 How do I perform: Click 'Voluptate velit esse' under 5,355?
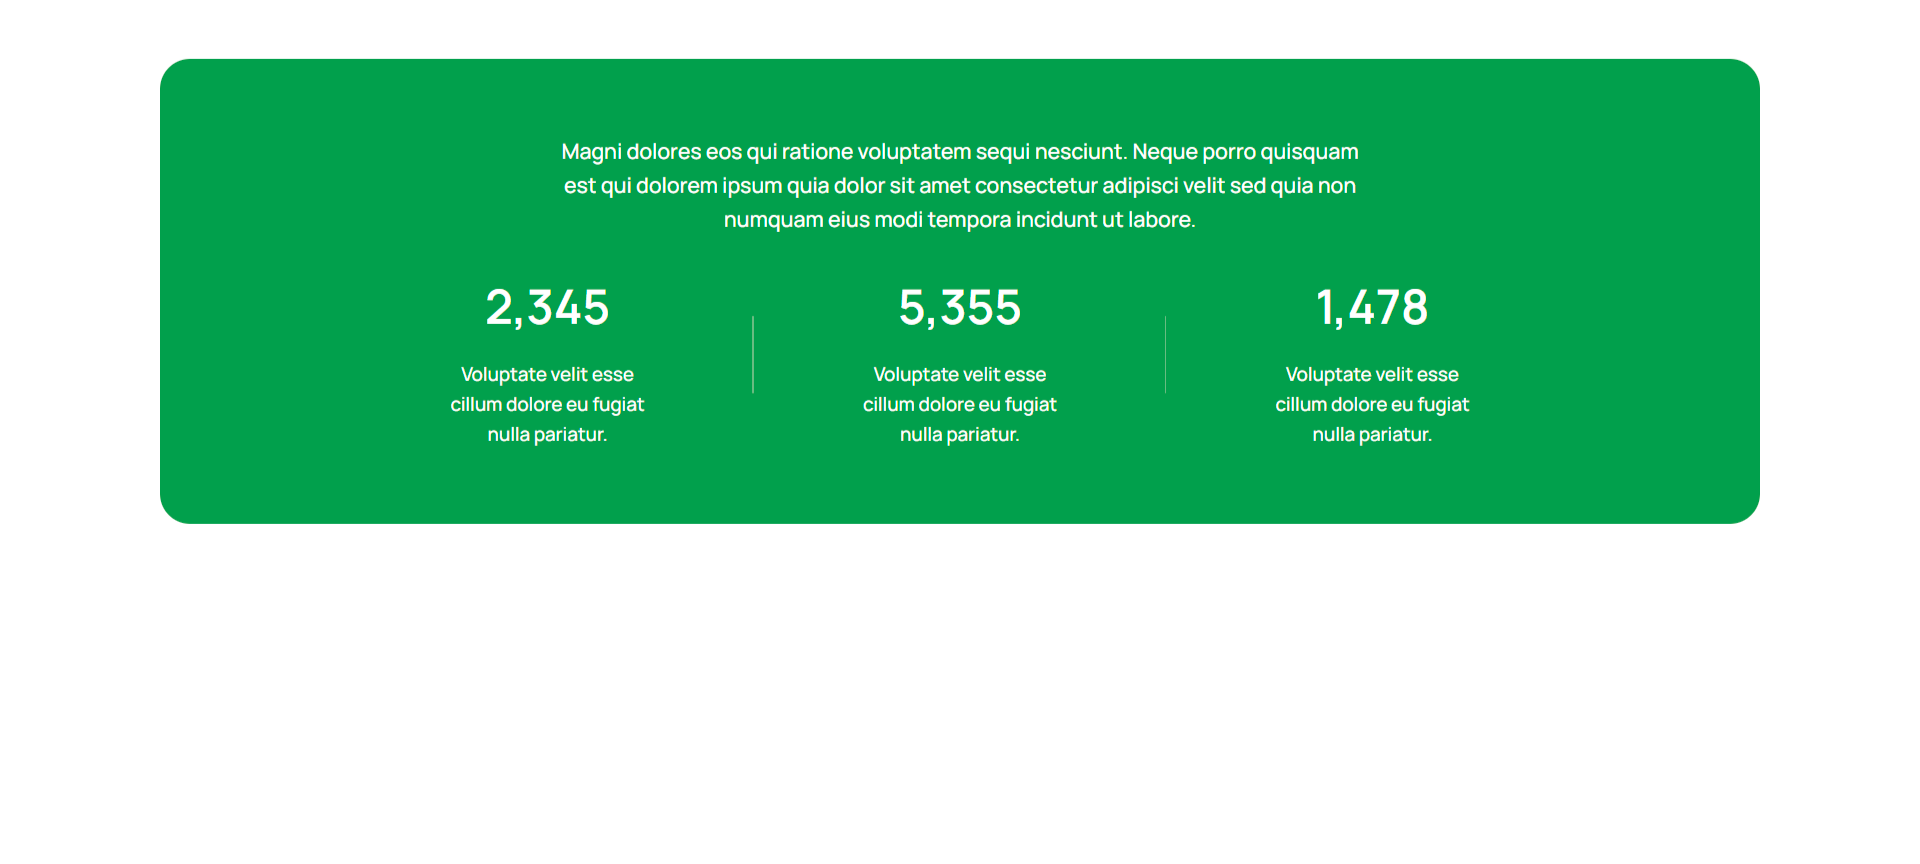point(959,374)
